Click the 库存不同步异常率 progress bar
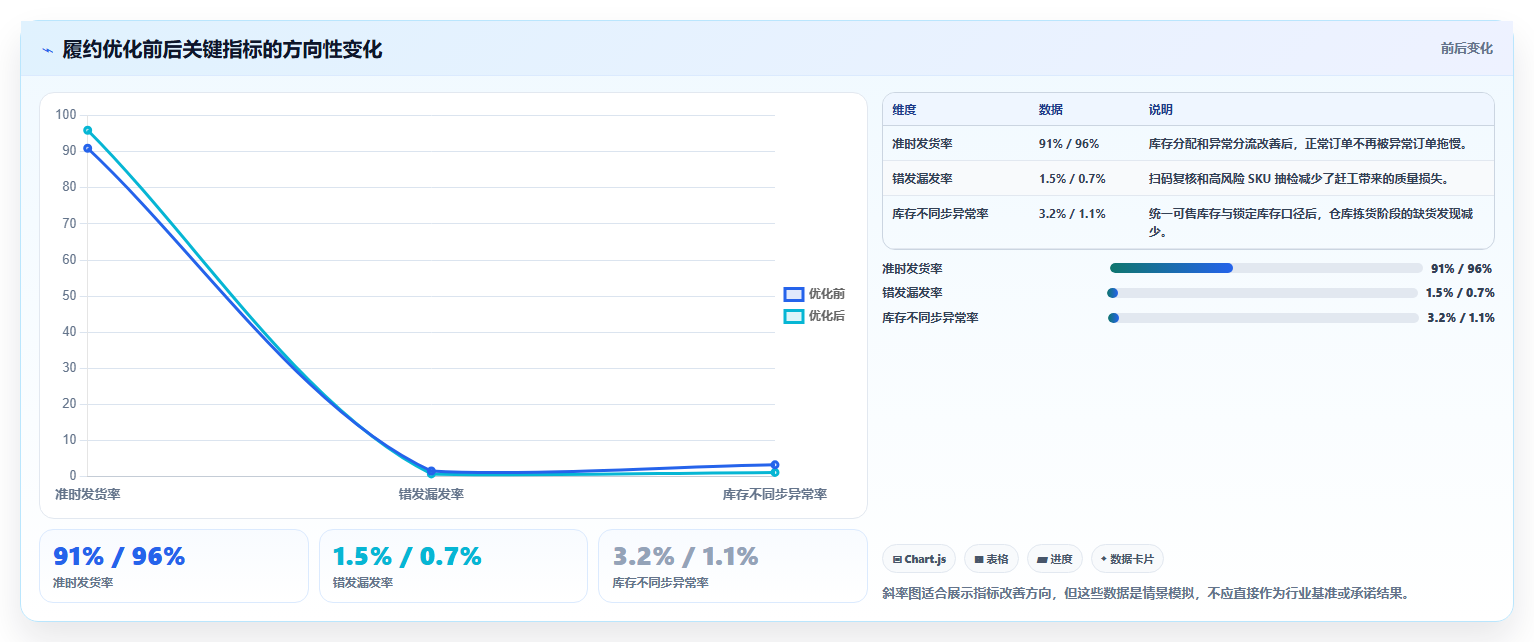1534x642 pixels. coord(1264,318)
